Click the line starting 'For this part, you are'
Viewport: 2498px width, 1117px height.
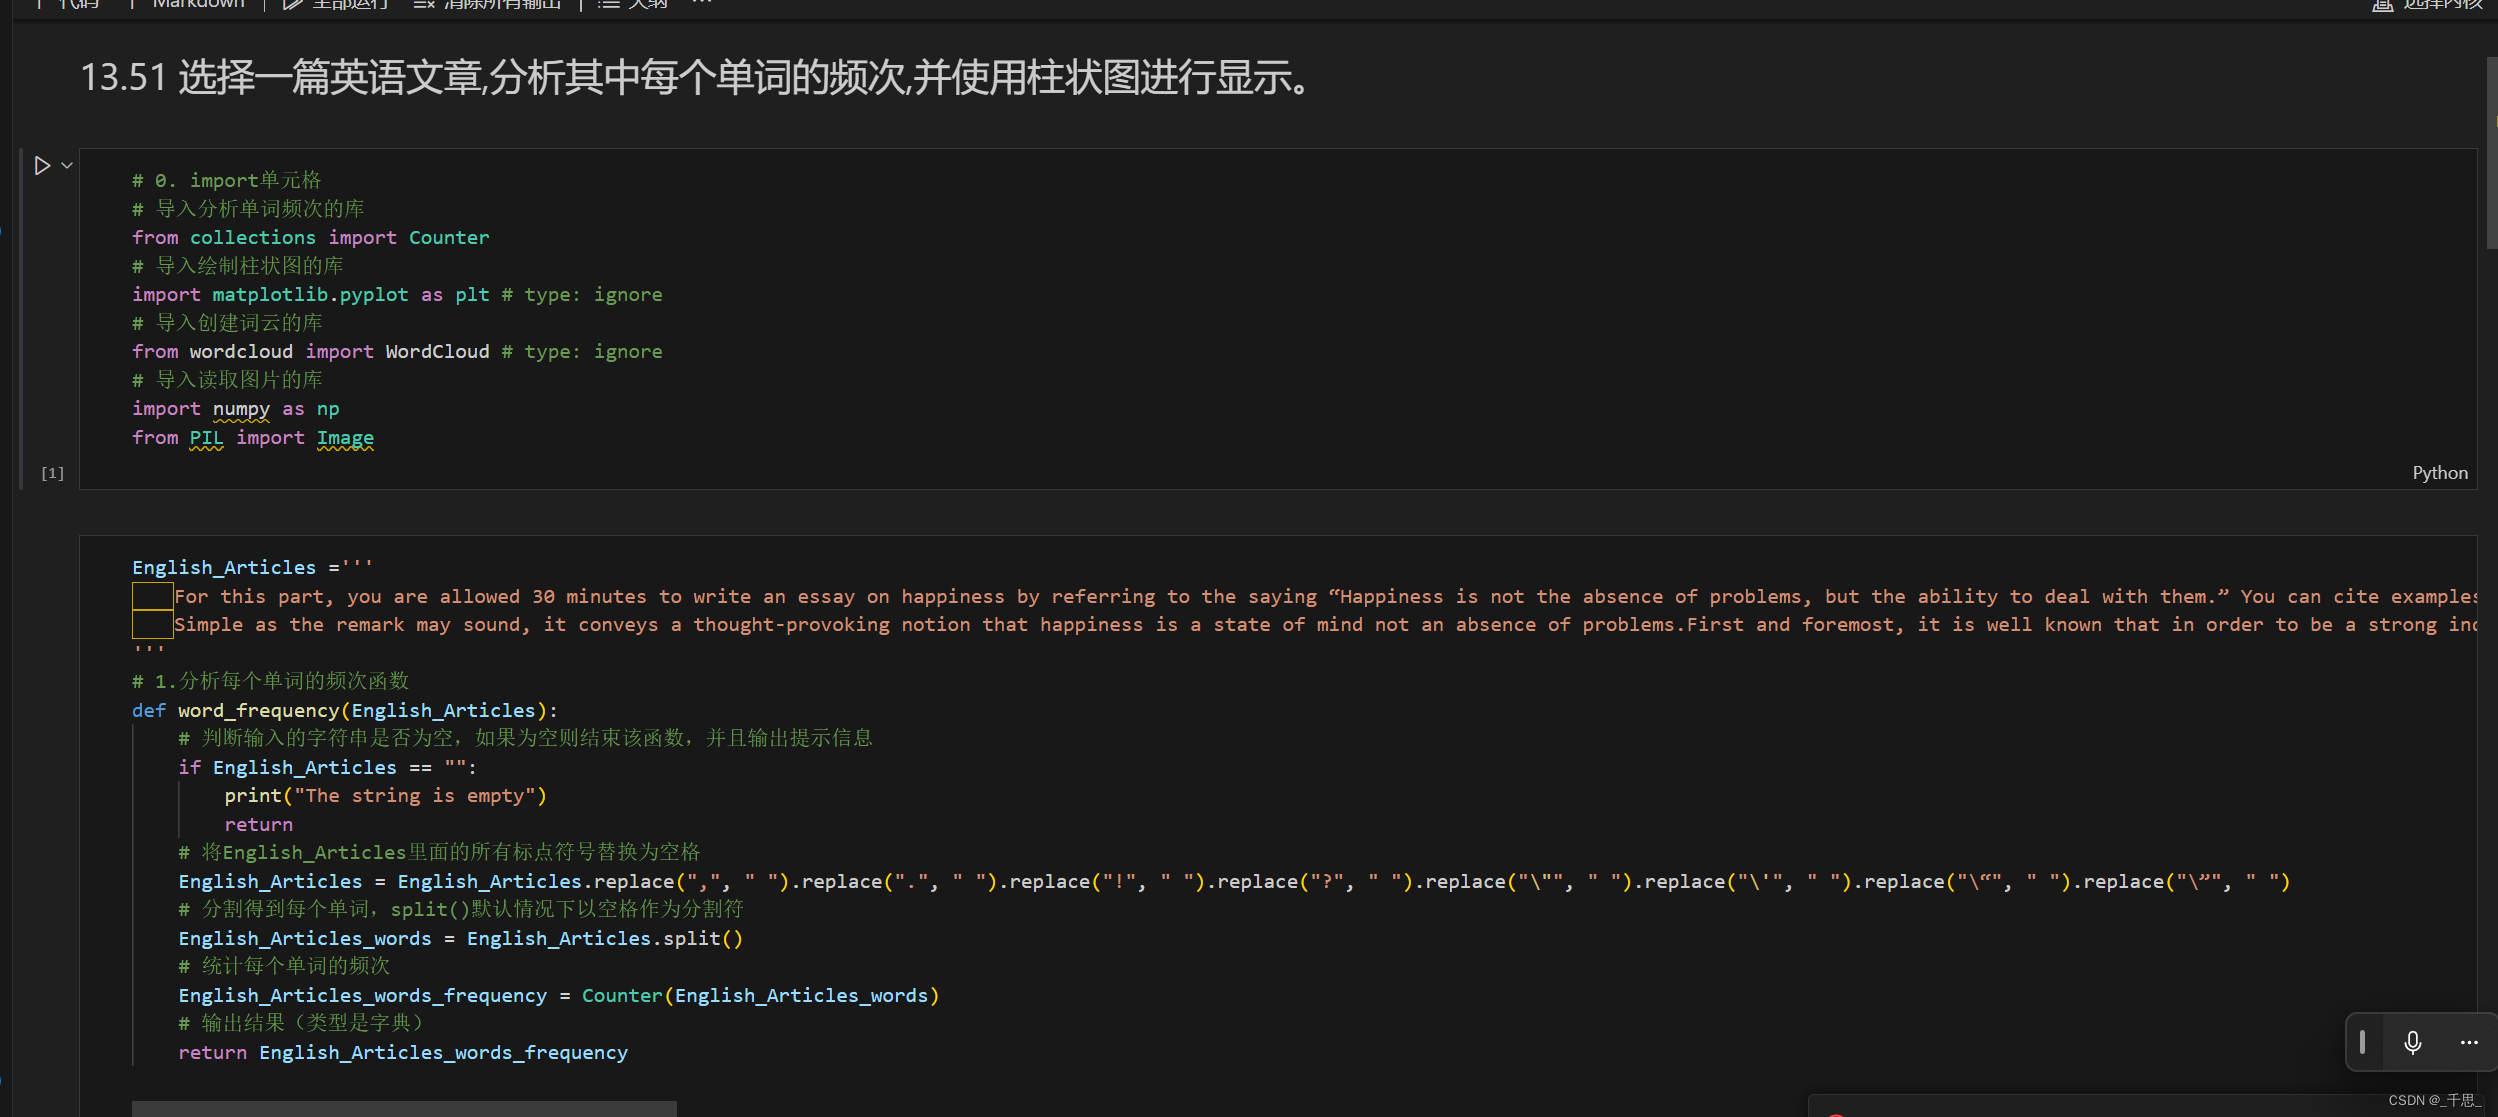pyautogui.click(x=1325, y=597)
